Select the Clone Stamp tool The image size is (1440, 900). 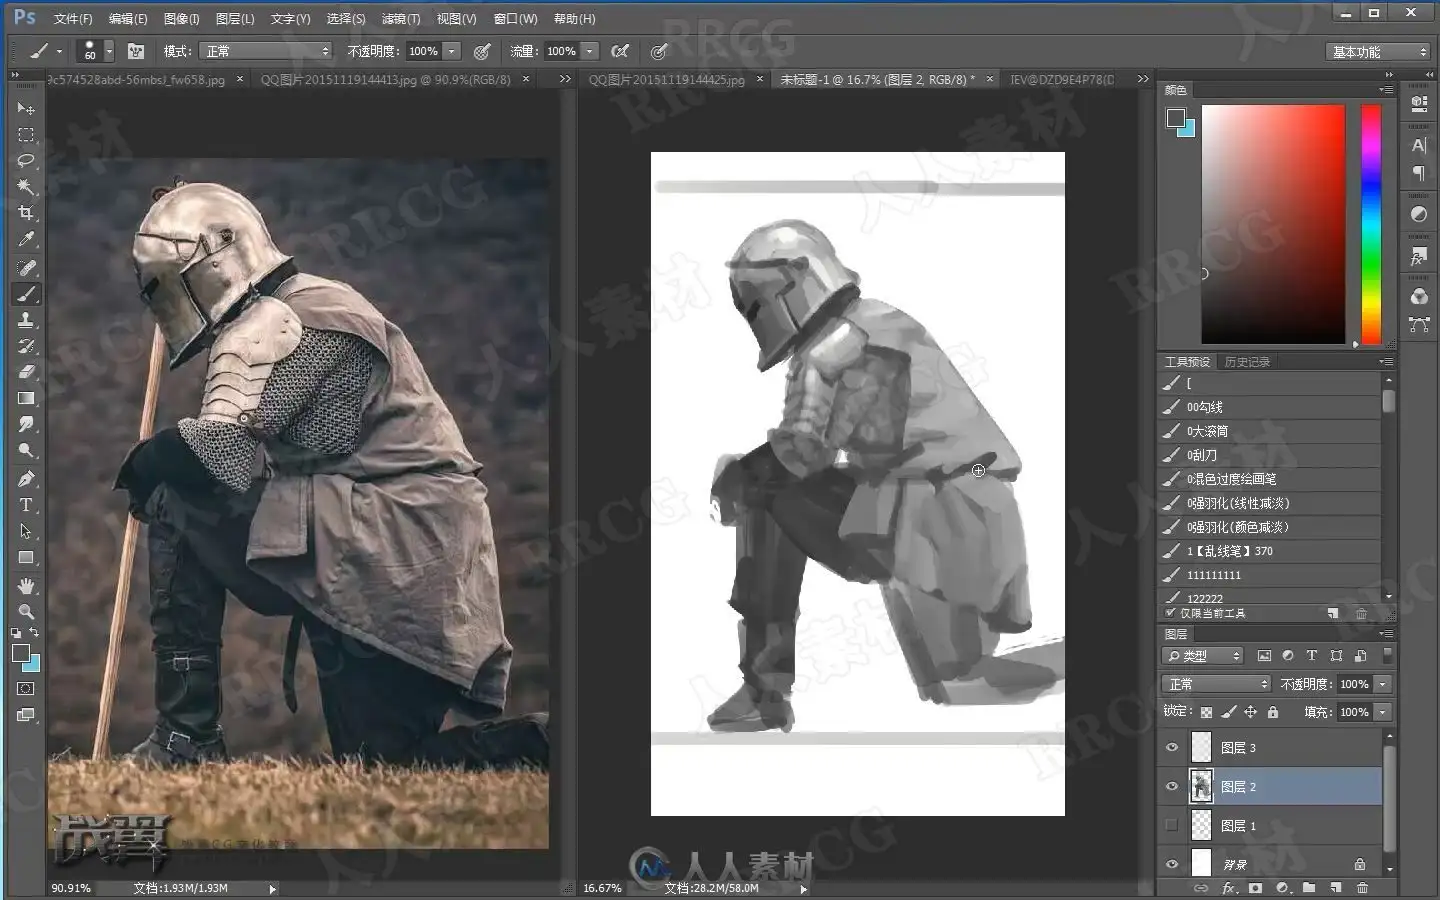[x=26, y=320]
